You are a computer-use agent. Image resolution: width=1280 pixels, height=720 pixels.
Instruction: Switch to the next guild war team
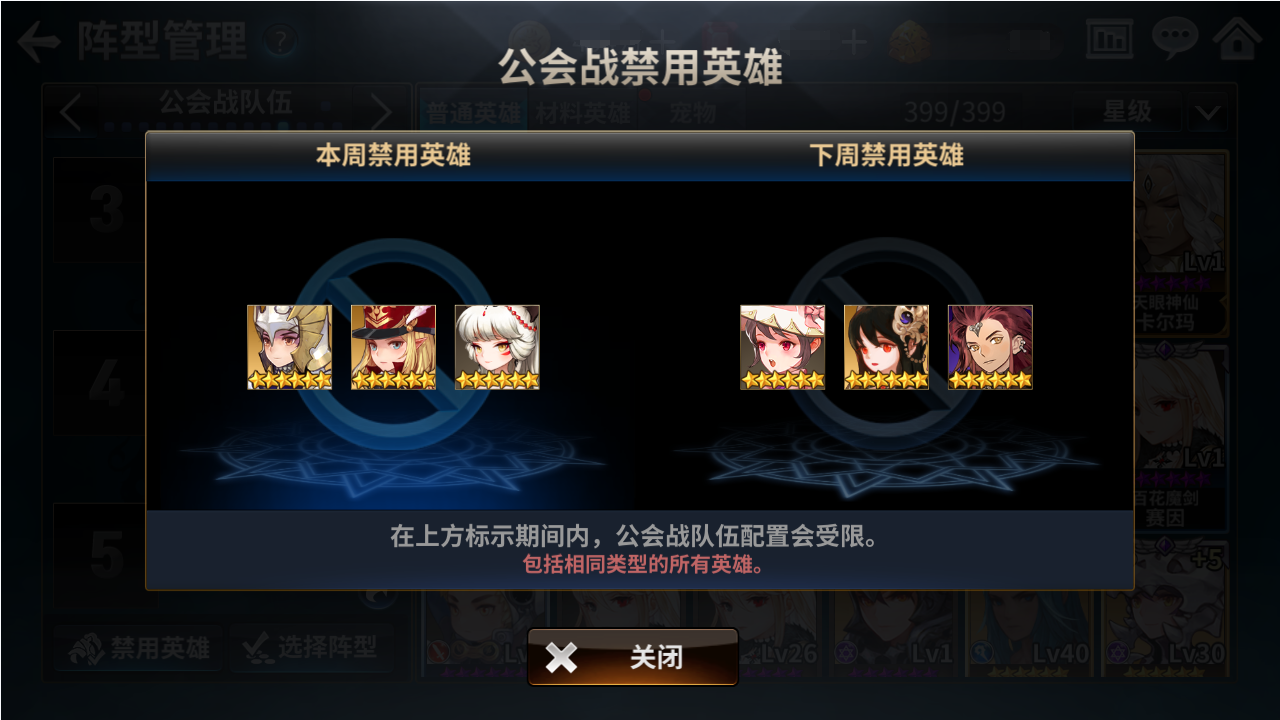380,111
